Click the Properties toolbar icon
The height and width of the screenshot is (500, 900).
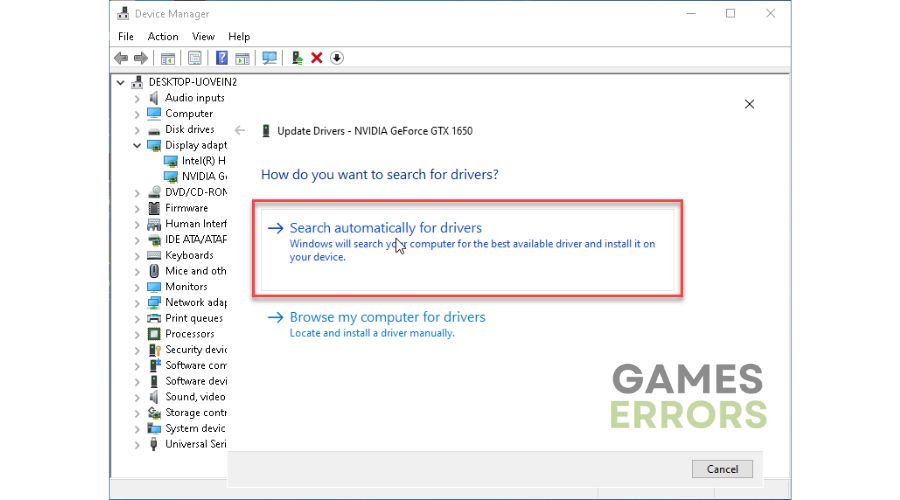point(195,58)
